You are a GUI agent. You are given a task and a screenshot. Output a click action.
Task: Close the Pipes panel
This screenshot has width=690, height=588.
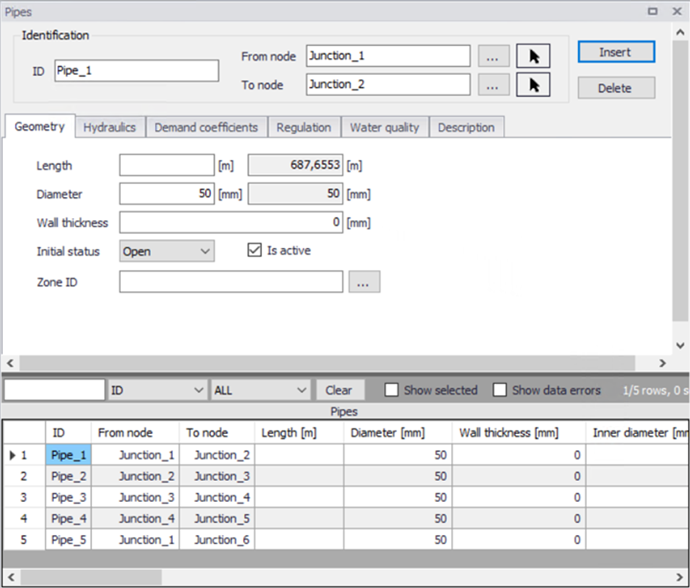coord(677,11)
